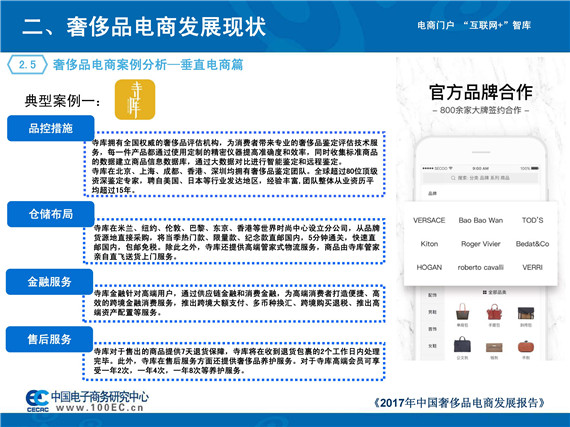Click the 品控措施 description text box

[234, 164]
